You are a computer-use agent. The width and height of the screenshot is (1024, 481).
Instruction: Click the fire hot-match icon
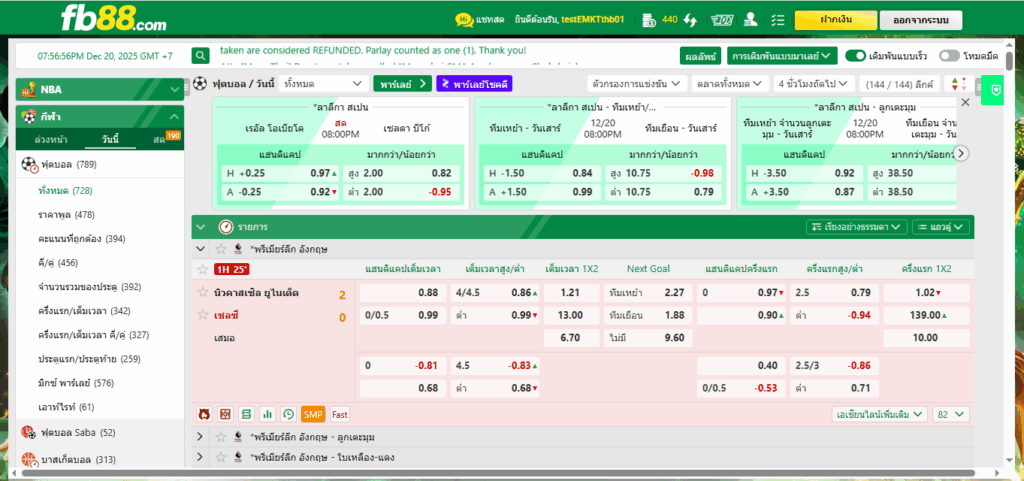pyautogui.click(x=204, y=414)
